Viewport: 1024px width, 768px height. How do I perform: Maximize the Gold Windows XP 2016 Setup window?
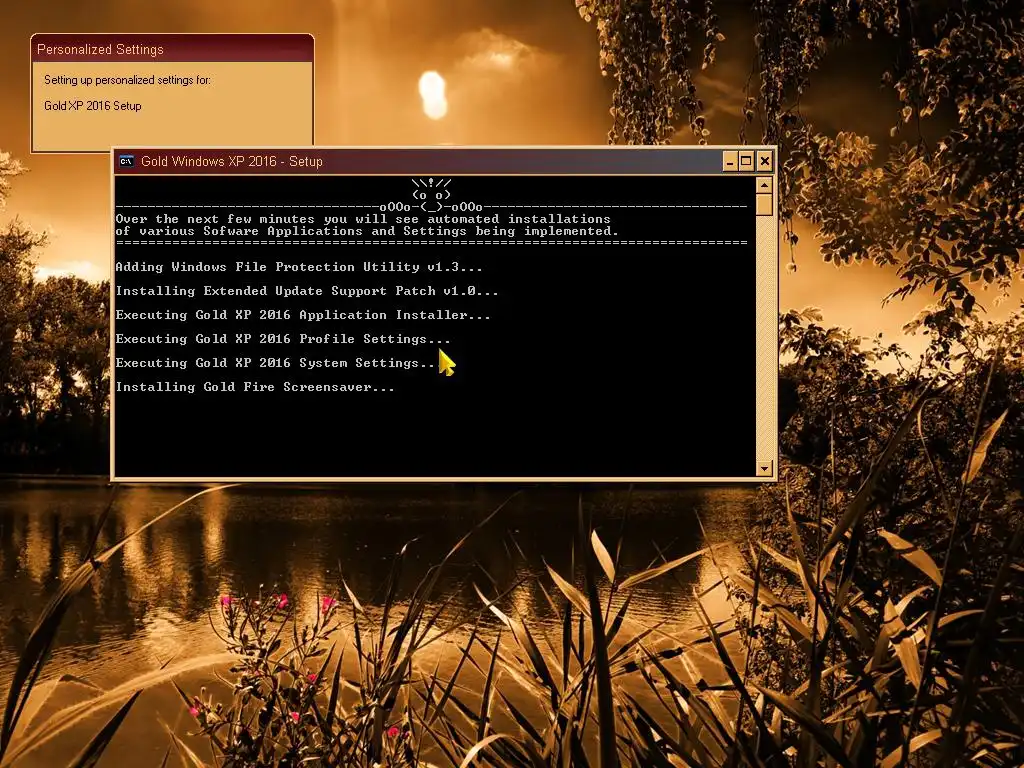pyautogui.click(x=746, y=161)
